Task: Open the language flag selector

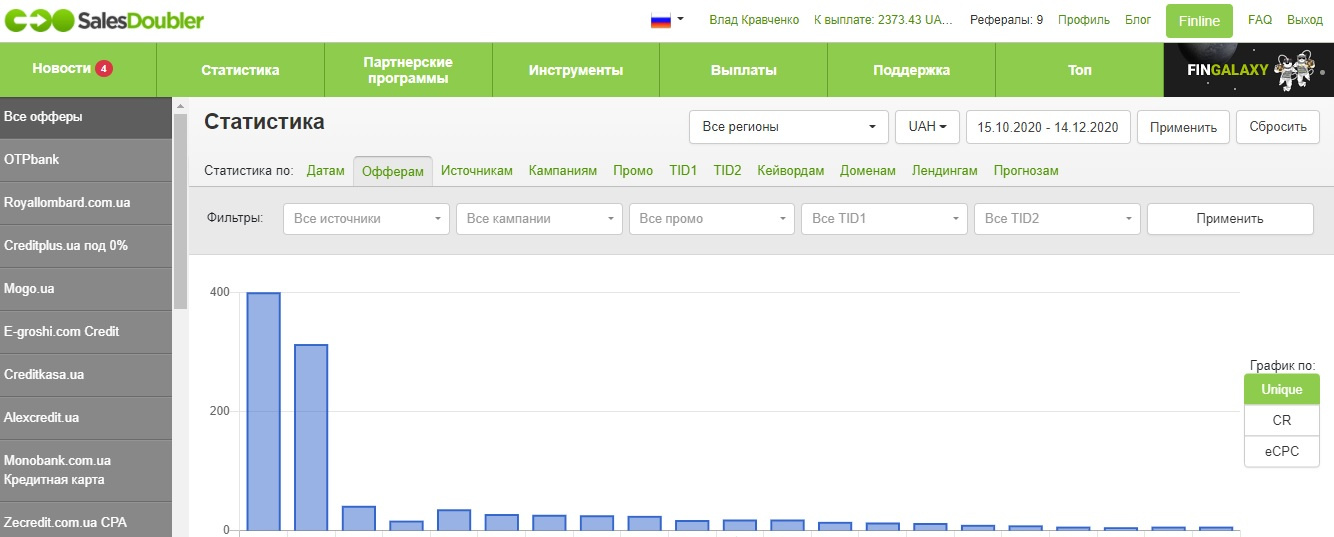Action: click(667, 20)
